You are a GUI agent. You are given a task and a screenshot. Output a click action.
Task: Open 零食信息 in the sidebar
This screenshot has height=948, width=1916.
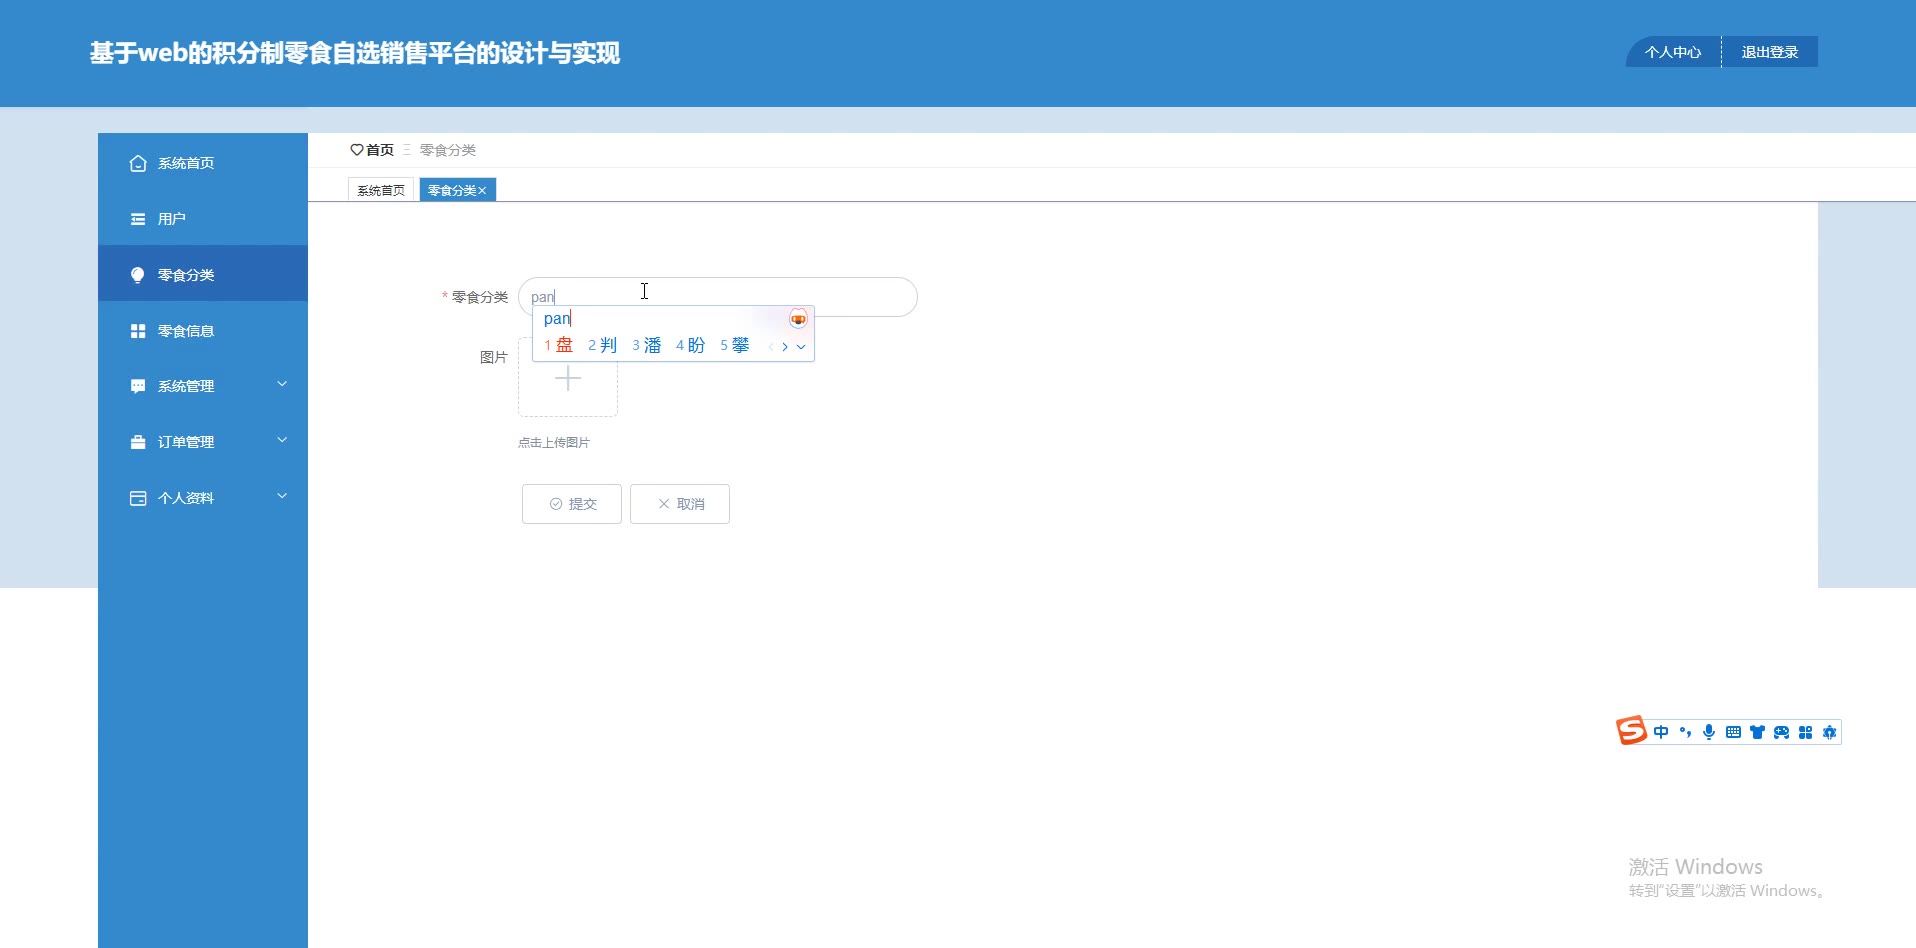[203, 331]
